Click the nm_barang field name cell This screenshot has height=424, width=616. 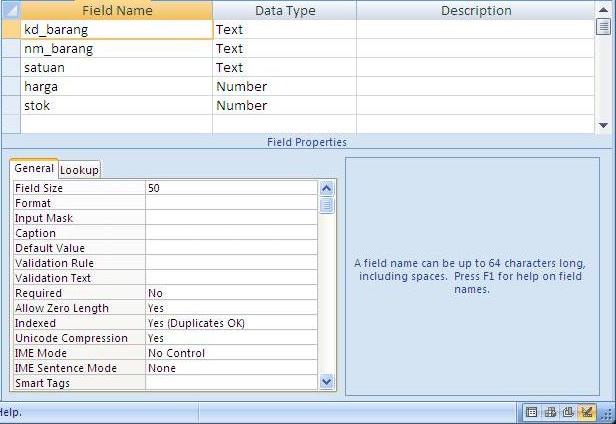(117, 49)
